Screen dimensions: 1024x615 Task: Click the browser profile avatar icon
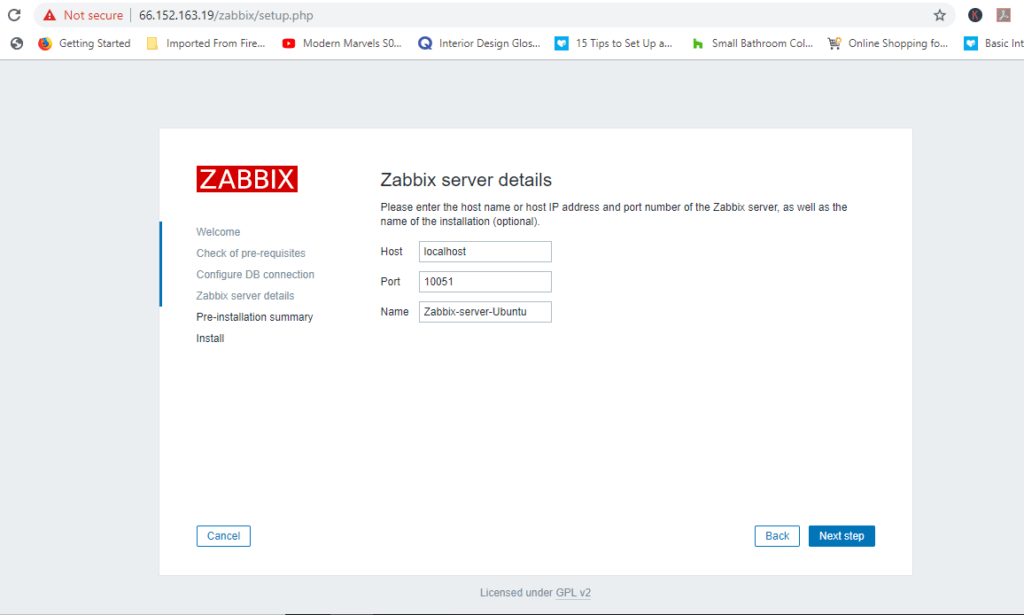point(974,15)
